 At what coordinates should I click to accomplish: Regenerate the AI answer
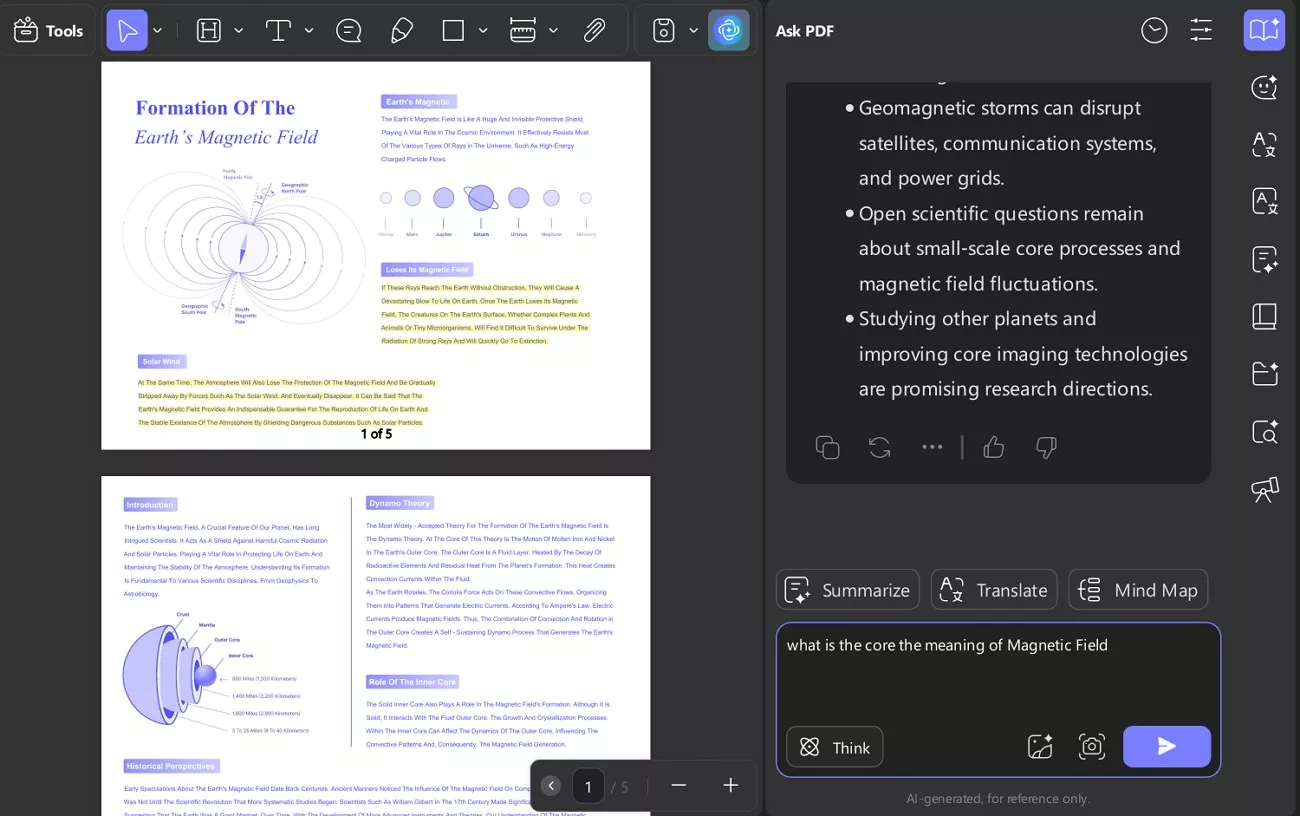pos(879,447)
